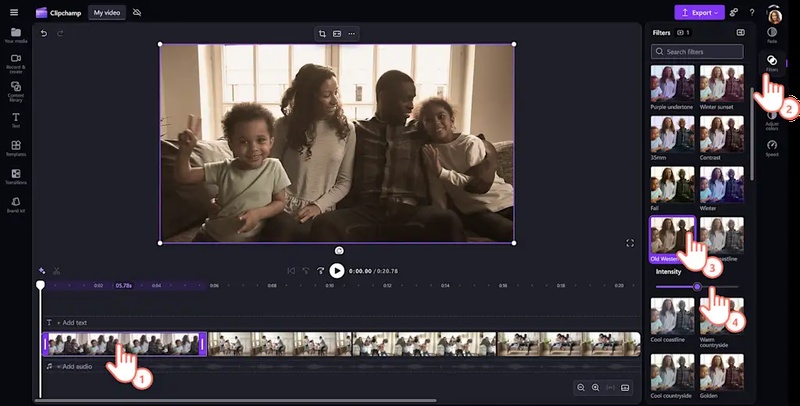This screenshot has height=406, width=800.
Task: Open the Speed panel
Action: pyautogui.click(x=772, y=147)
